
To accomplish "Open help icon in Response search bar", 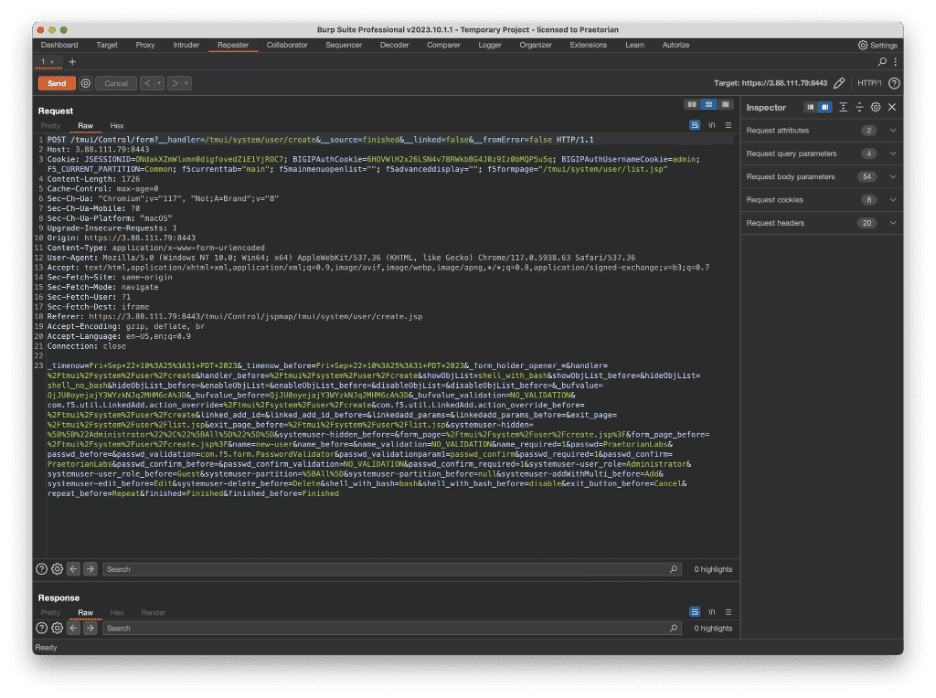I will pyautogui.click(x=41, y=628).
